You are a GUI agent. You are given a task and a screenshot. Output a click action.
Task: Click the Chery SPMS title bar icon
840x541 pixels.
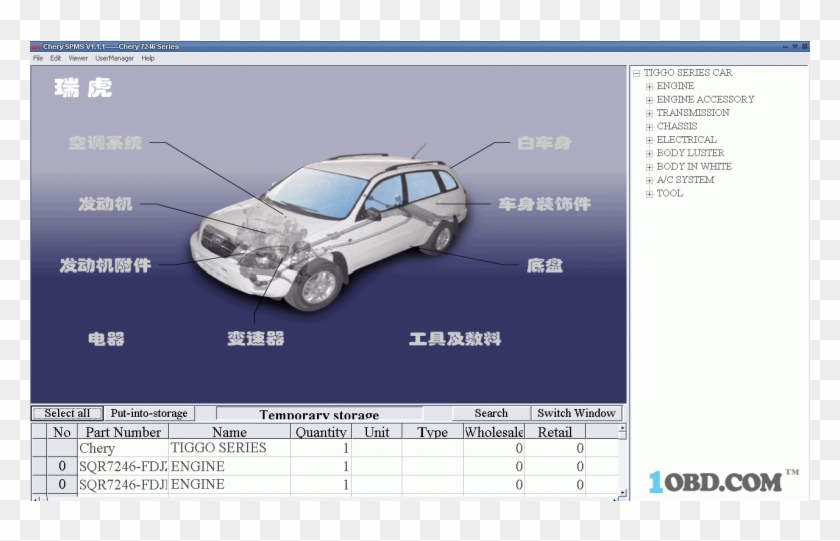click(x=36, y=47)
